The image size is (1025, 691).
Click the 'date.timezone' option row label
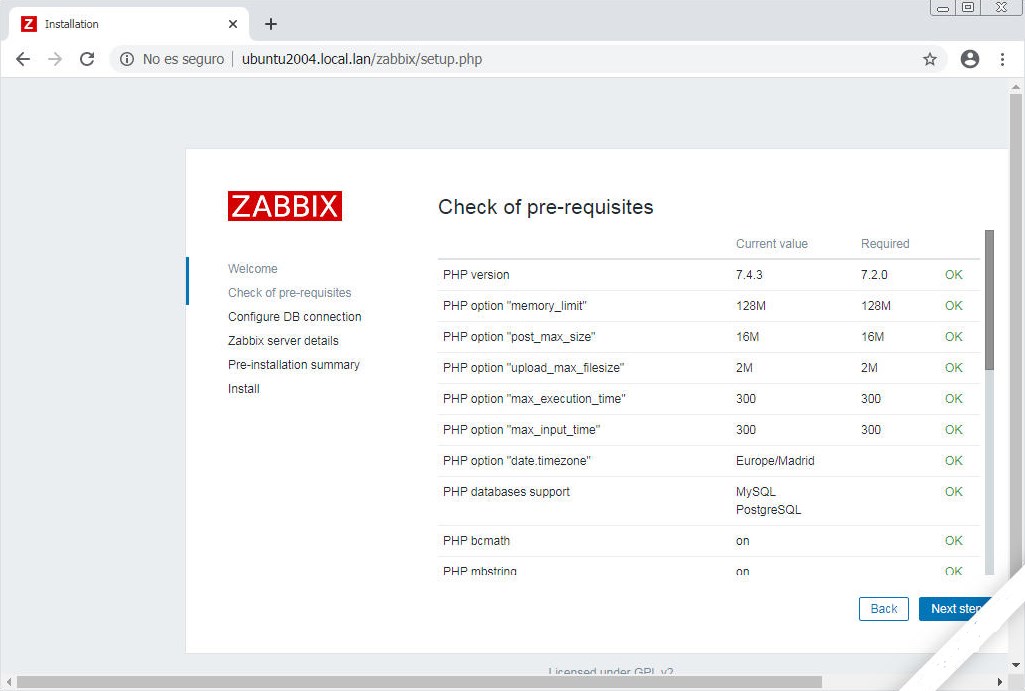click(516, 461)
